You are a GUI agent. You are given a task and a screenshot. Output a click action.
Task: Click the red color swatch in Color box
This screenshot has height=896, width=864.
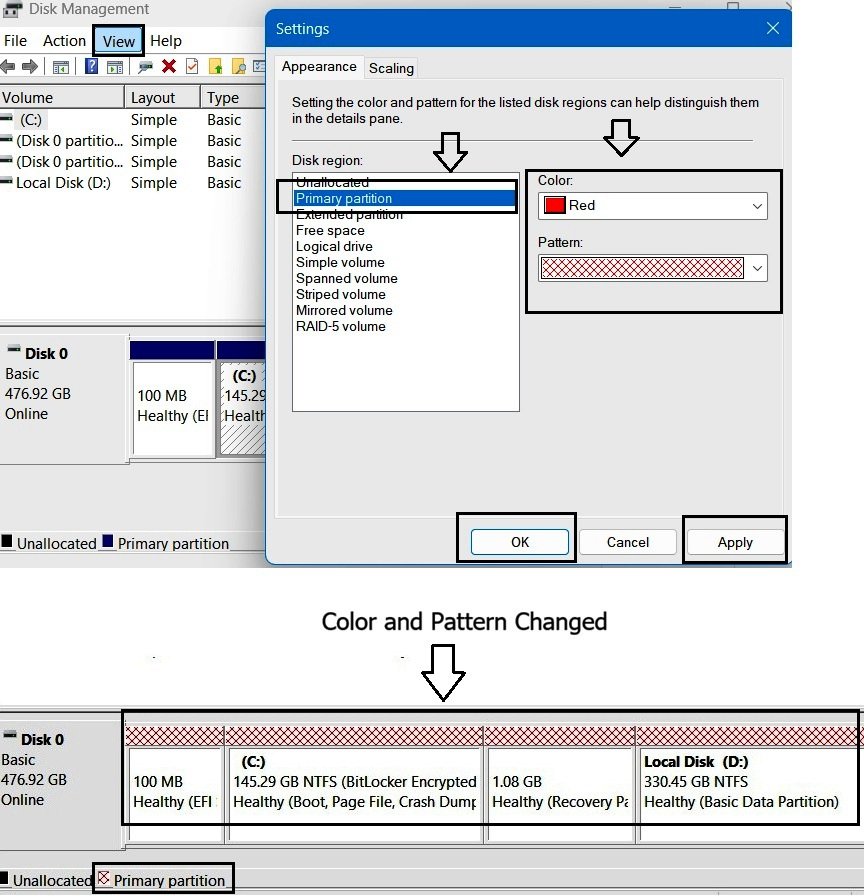click(x=554, y=205)
